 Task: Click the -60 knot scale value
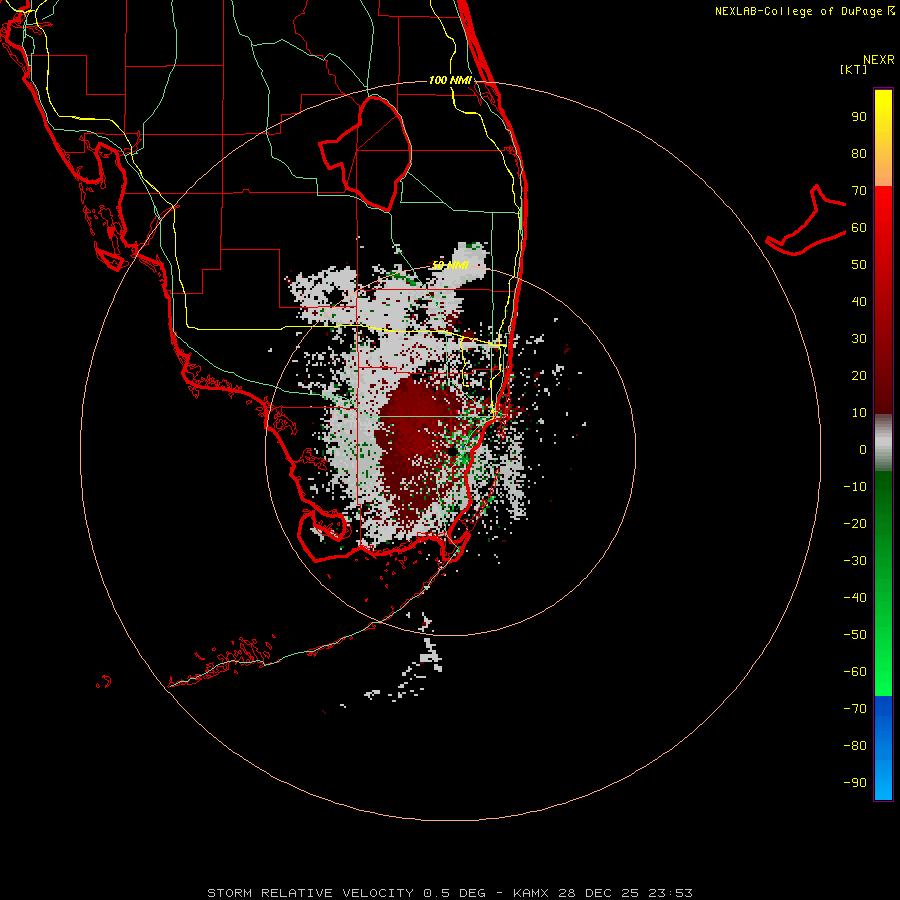[x=855, y=672]
